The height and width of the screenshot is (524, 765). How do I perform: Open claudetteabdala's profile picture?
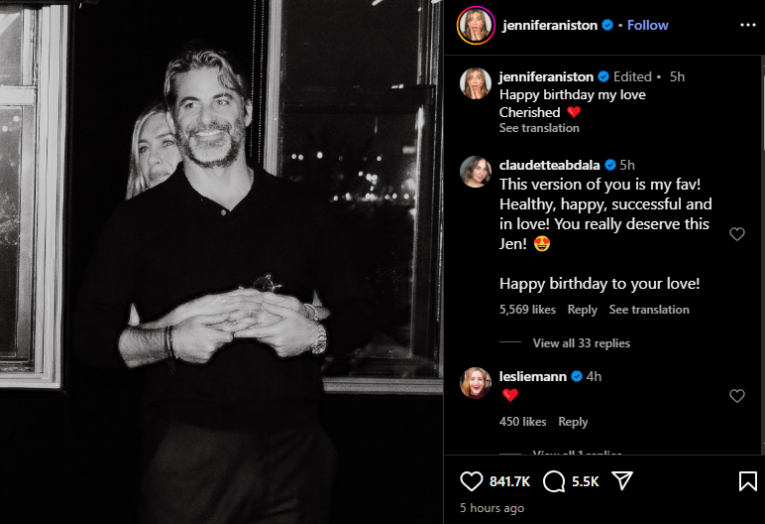tap(476, 172)
